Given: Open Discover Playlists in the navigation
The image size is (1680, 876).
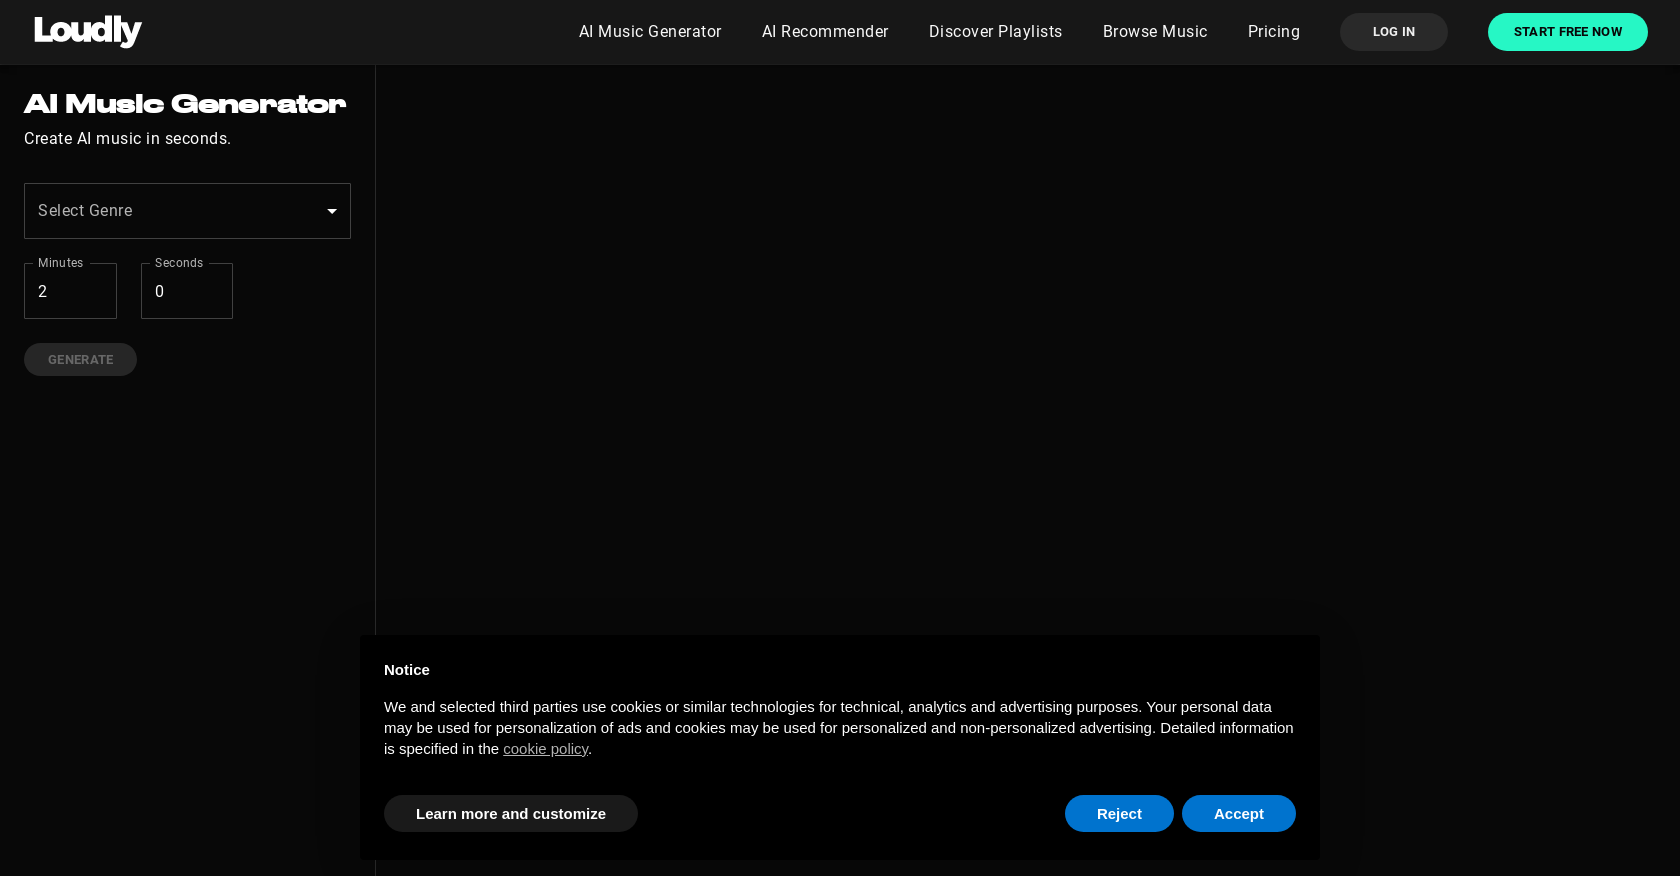Looking at the screenshot, I should click(x=995, y=32).
